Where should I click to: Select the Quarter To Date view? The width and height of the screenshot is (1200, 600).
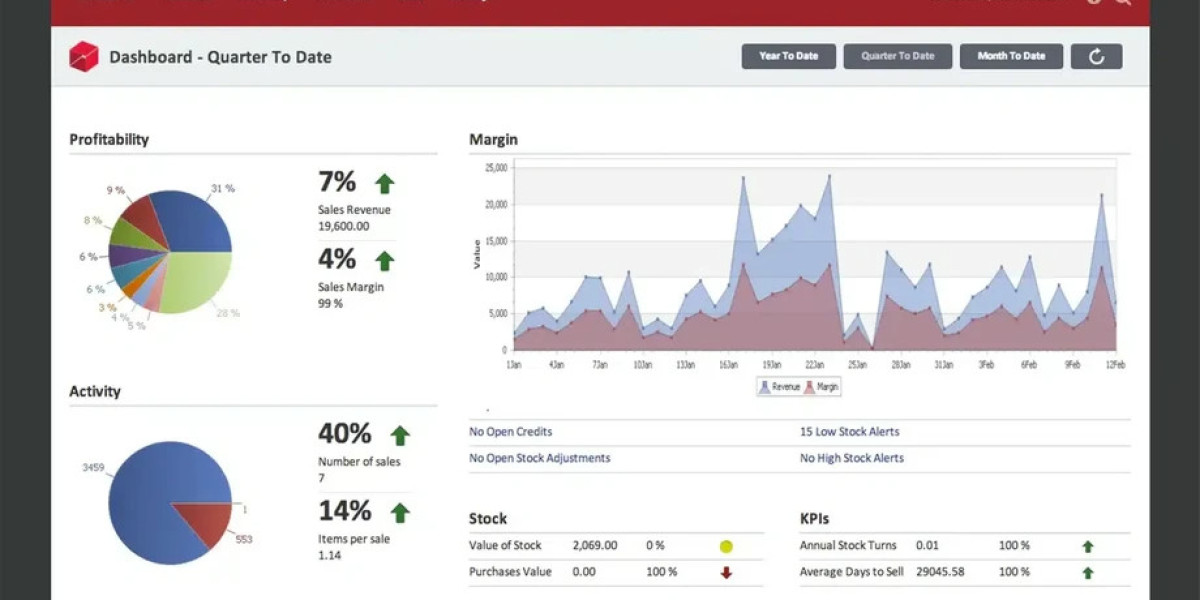[897, 56]
